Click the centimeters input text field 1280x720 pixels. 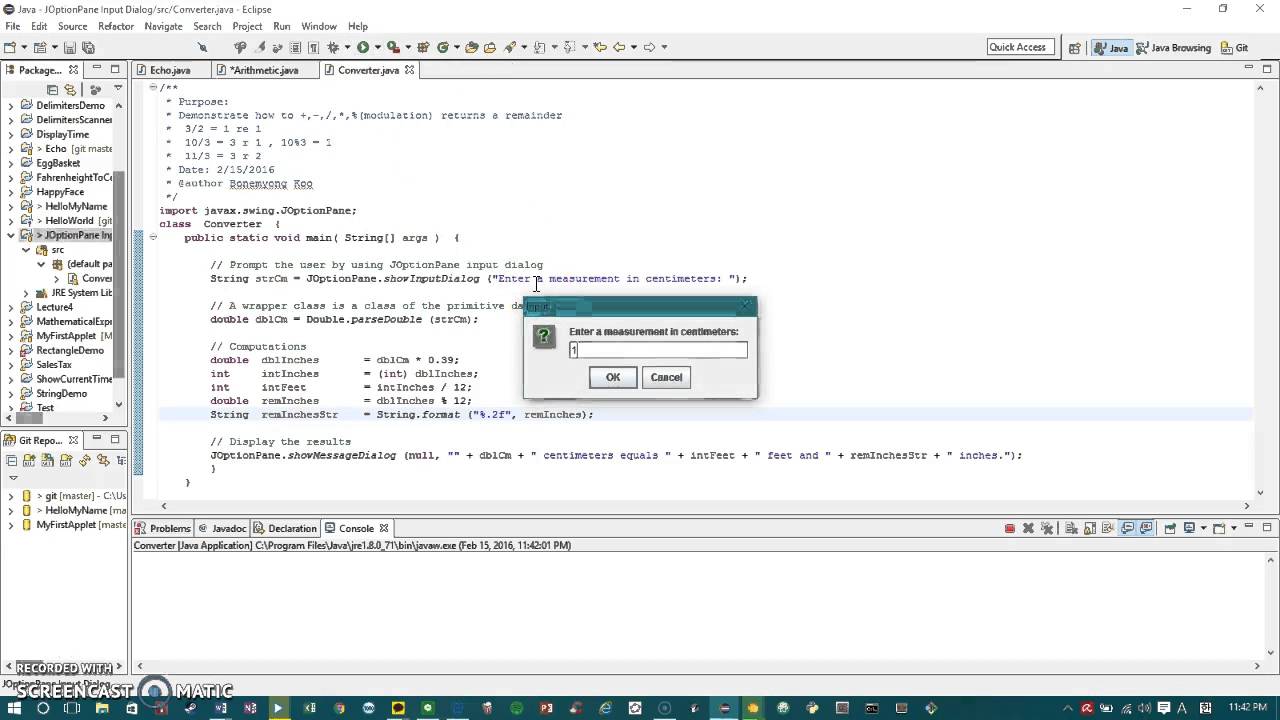pyautogui.click(x=658, y=350)
